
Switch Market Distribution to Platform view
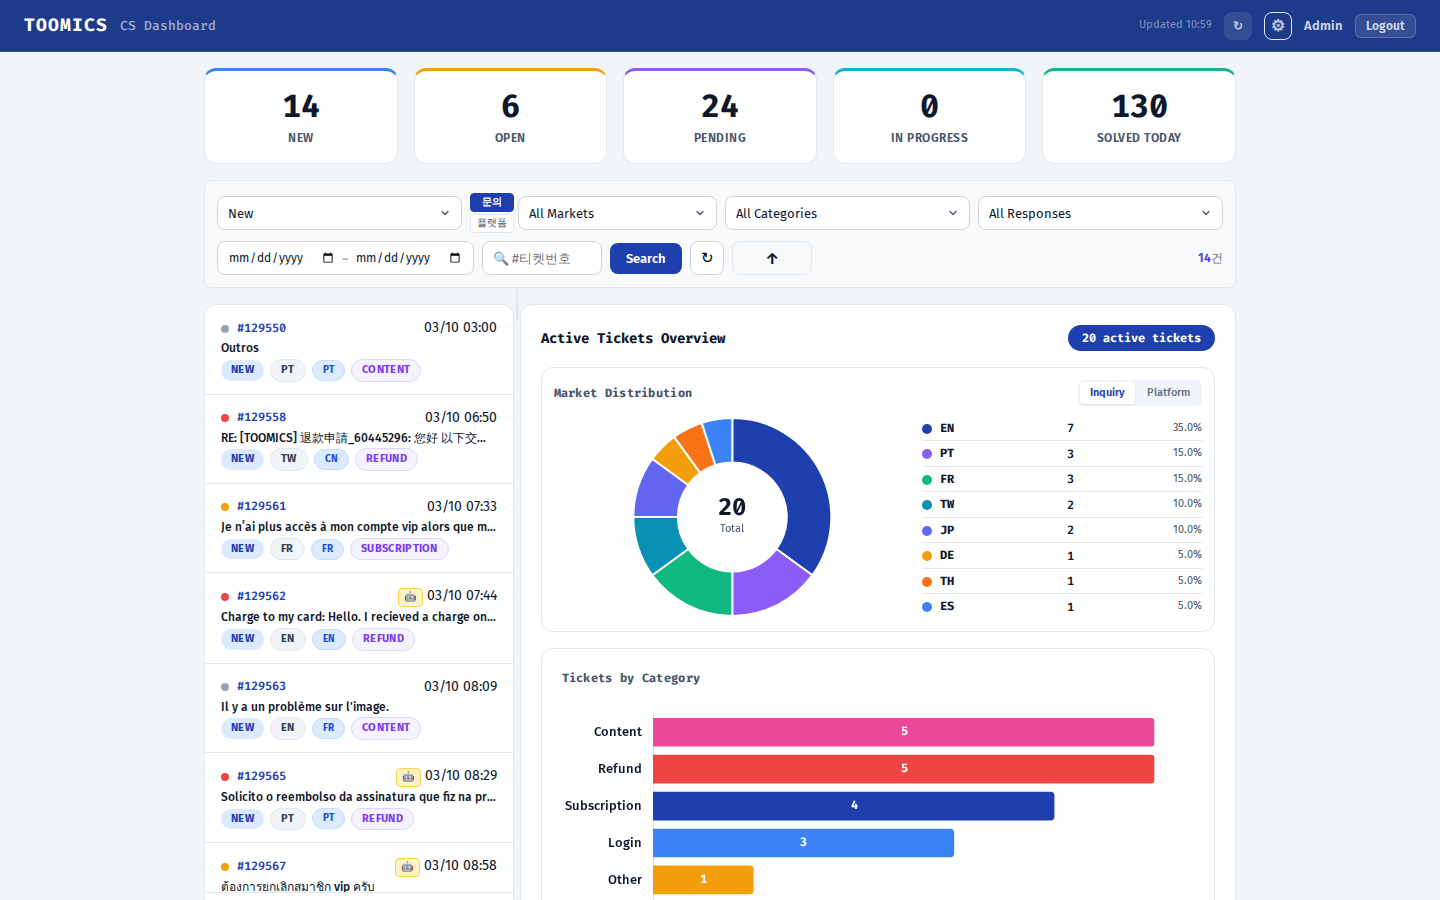click(1168, 392)
